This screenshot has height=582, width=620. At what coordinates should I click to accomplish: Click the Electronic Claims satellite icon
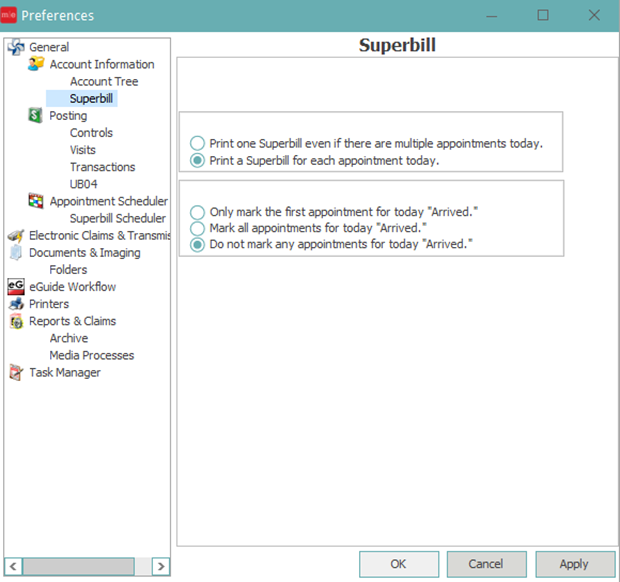(x=15, y=236)
